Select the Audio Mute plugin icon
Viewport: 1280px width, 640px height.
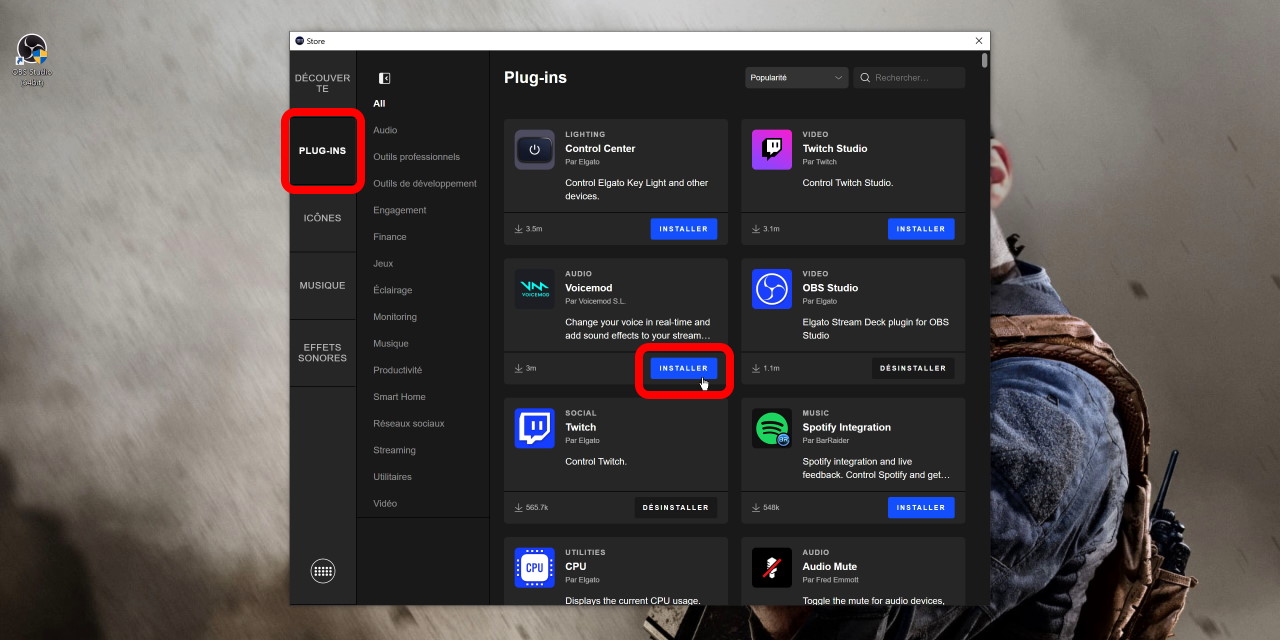[x=771, y=568]
